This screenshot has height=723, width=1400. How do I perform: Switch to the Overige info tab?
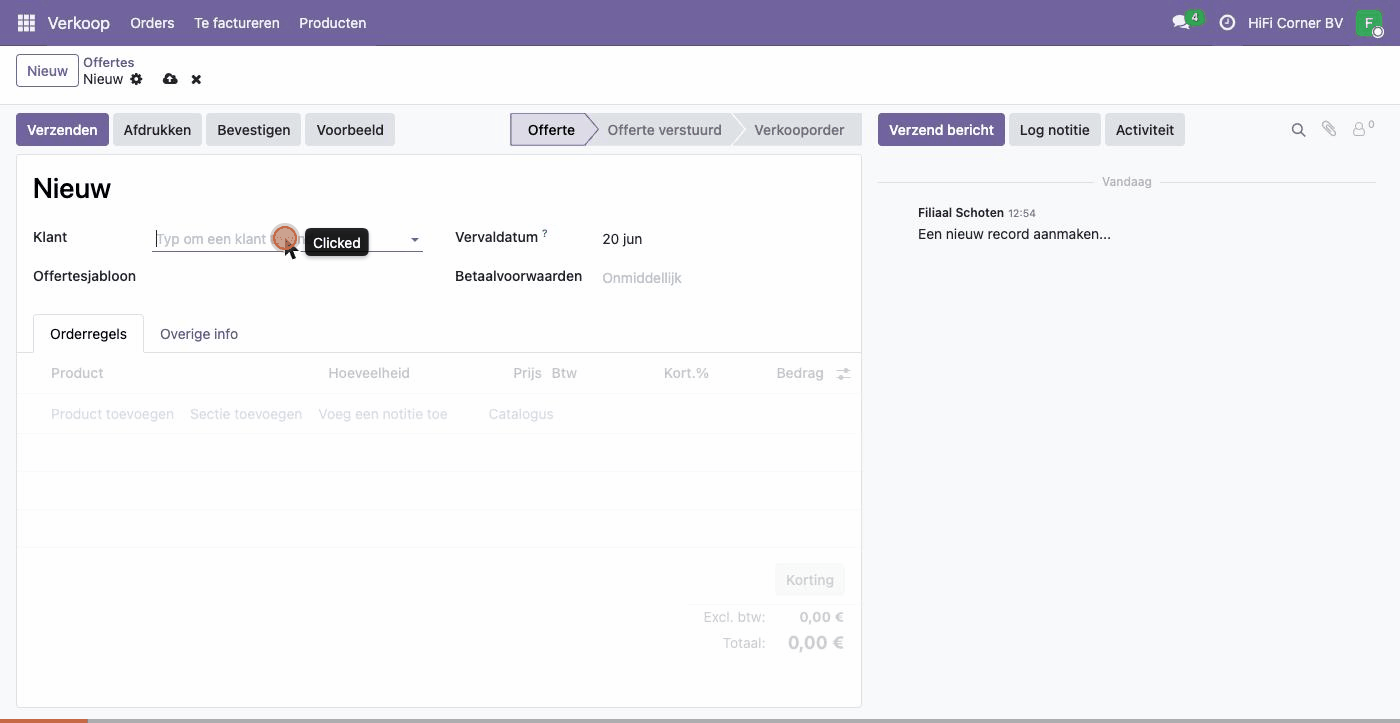click(x=199, y=334)
